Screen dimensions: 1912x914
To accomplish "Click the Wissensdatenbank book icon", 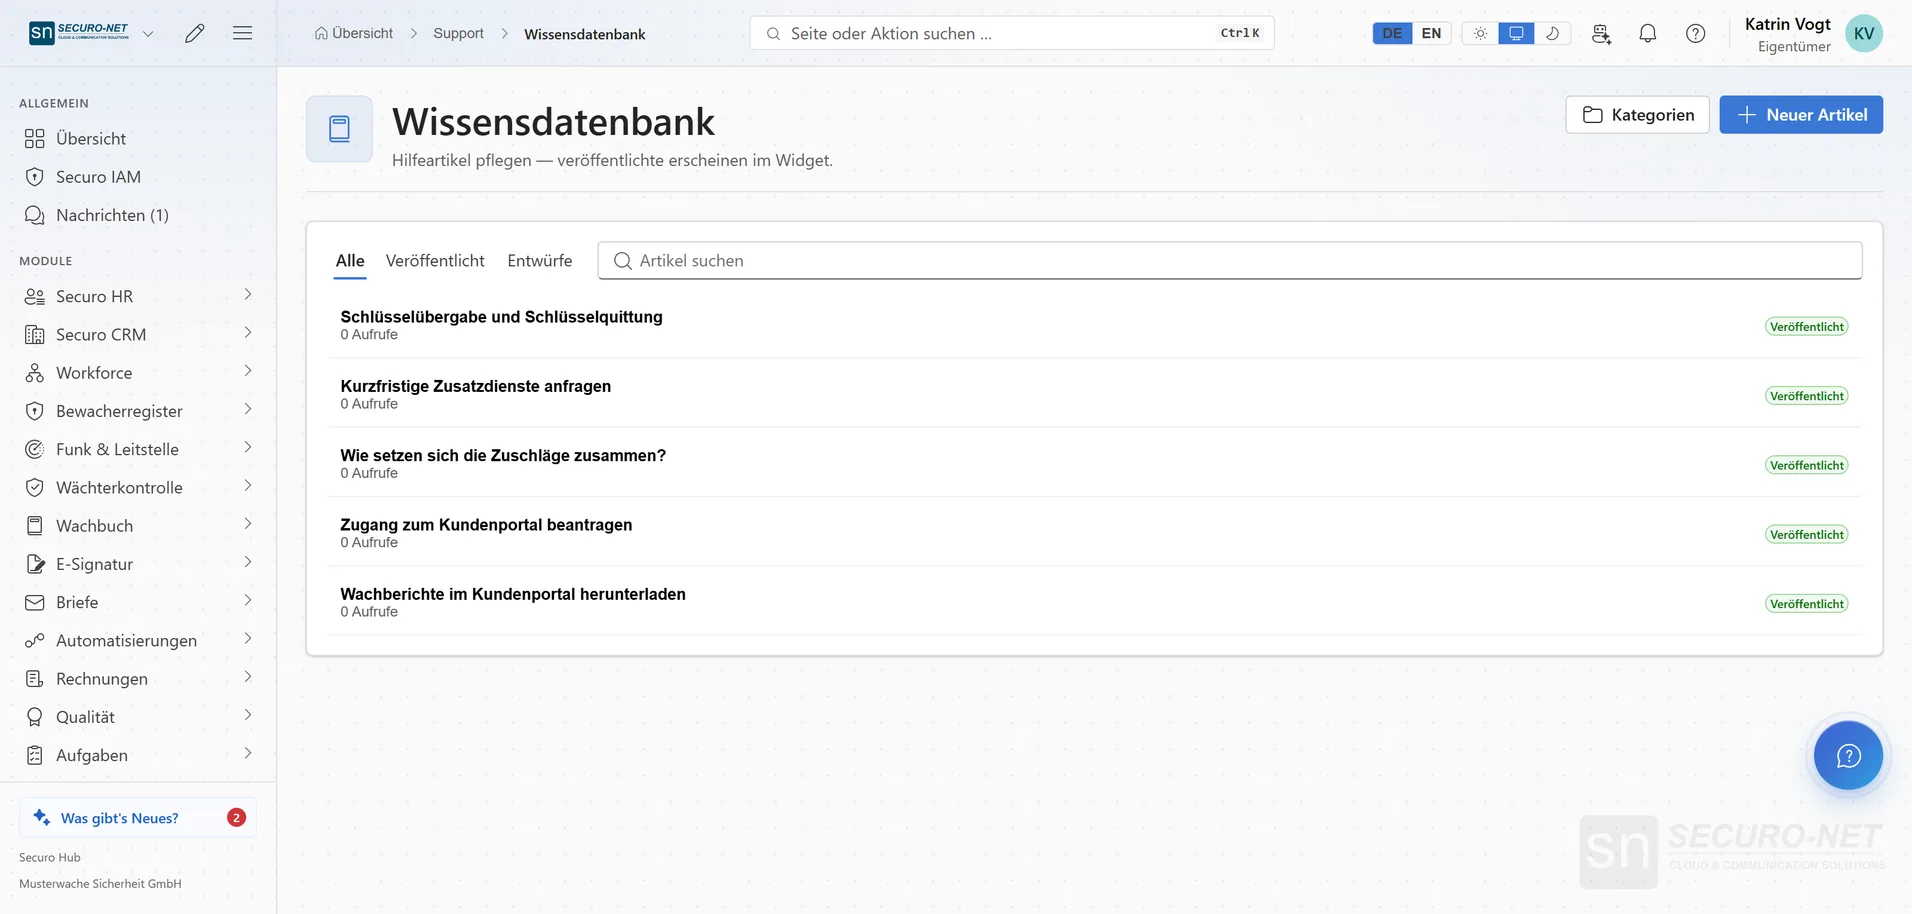I will tap(339, 129).
